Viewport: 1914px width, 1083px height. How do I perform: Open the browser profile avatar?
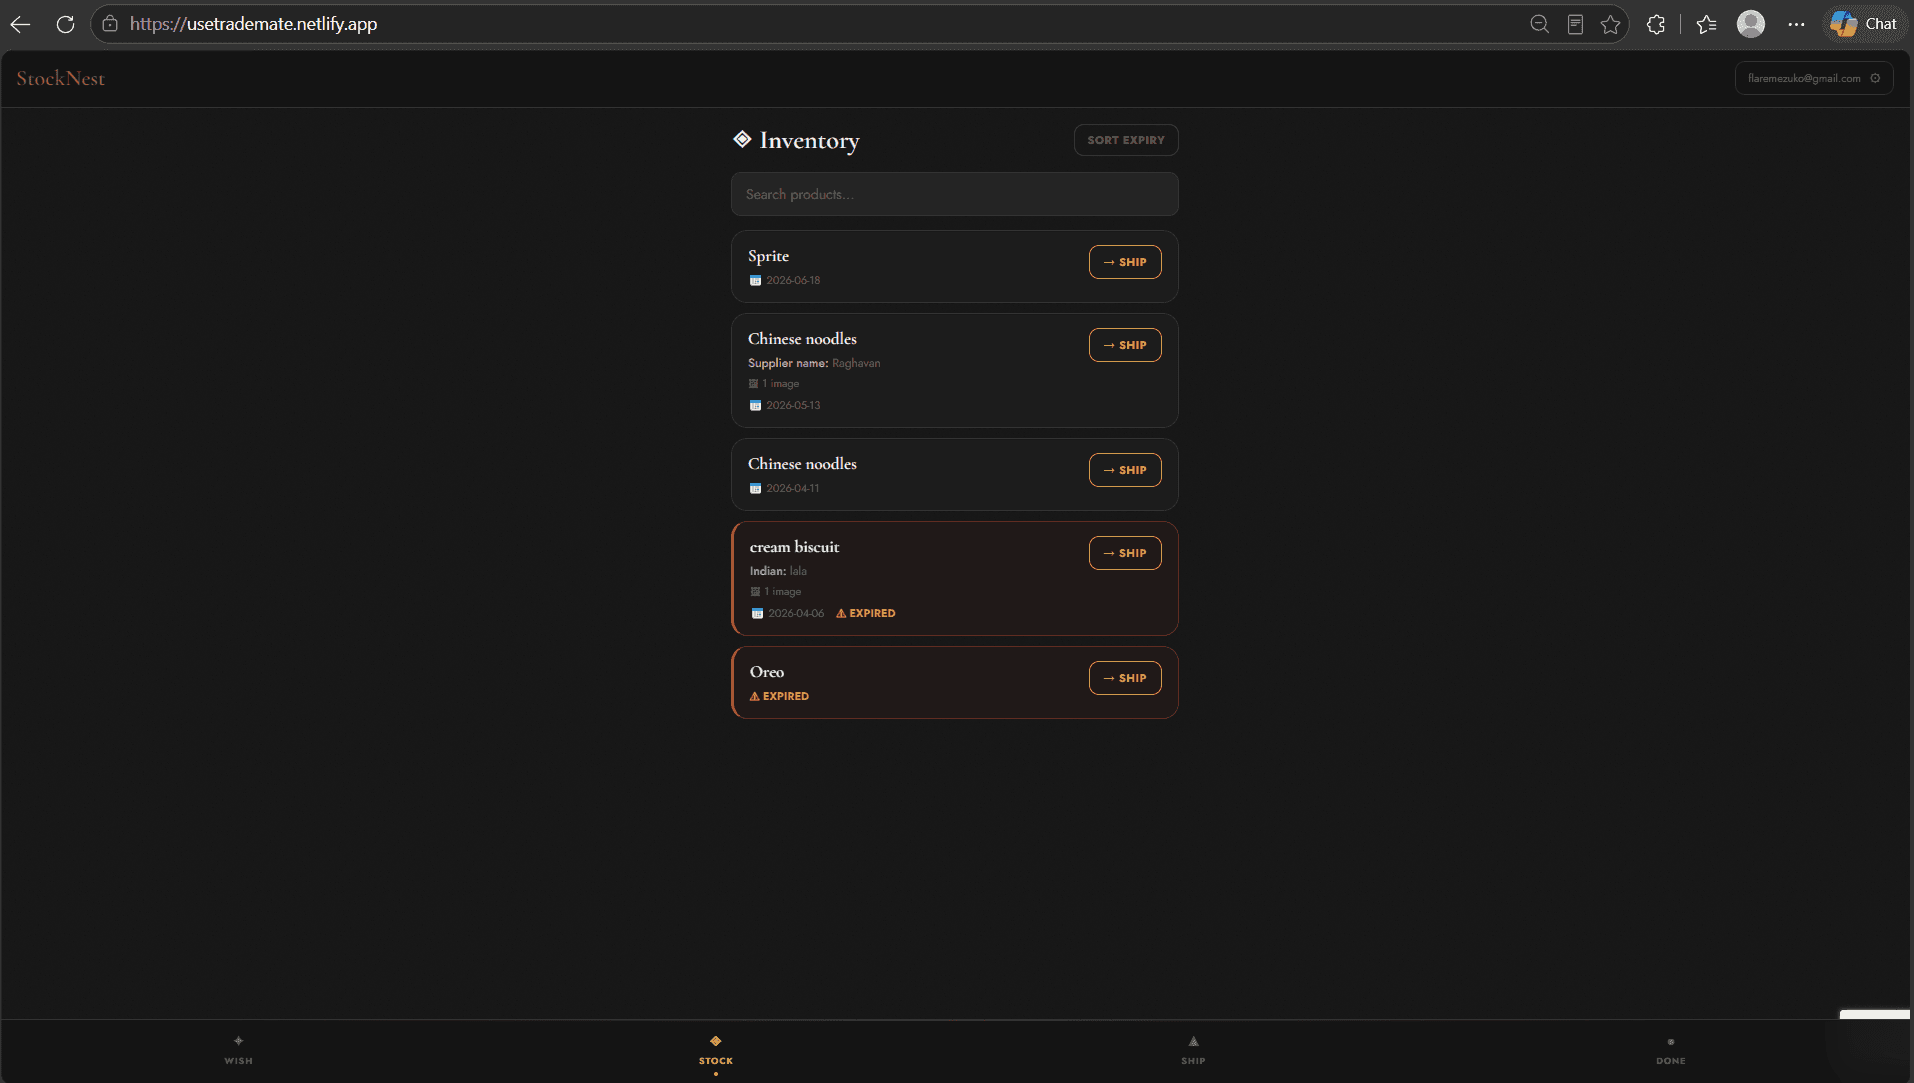pos(1751,24)
